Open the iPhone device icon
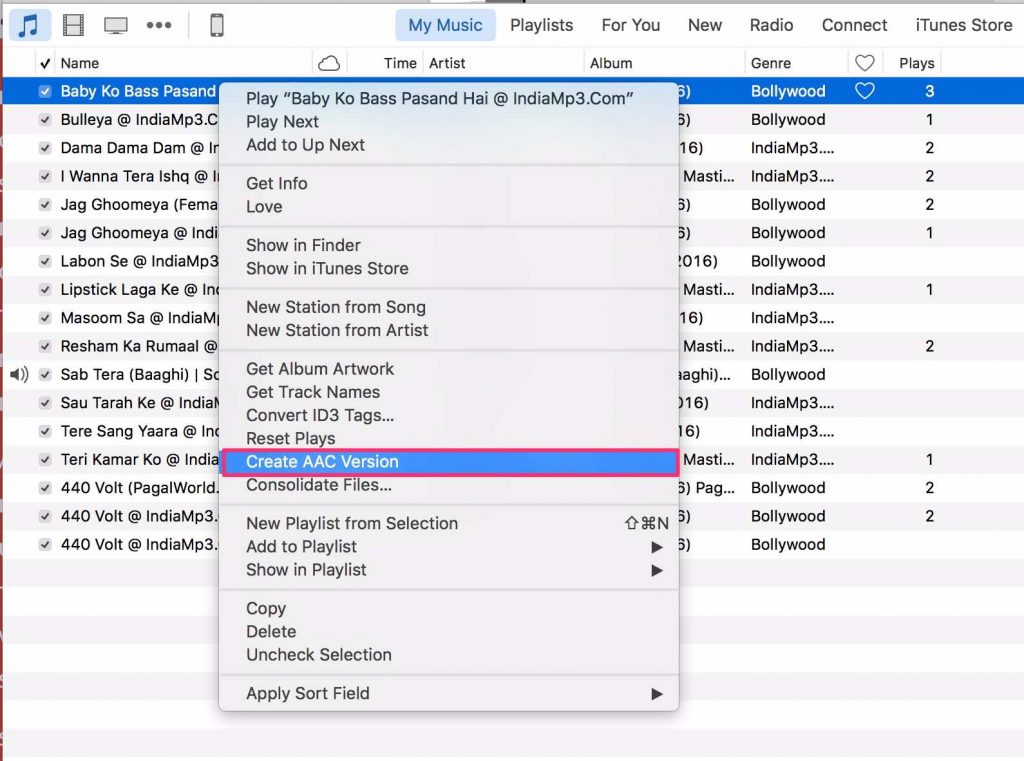The height and width of the screenshot is (761, 1024). (217, 25)
